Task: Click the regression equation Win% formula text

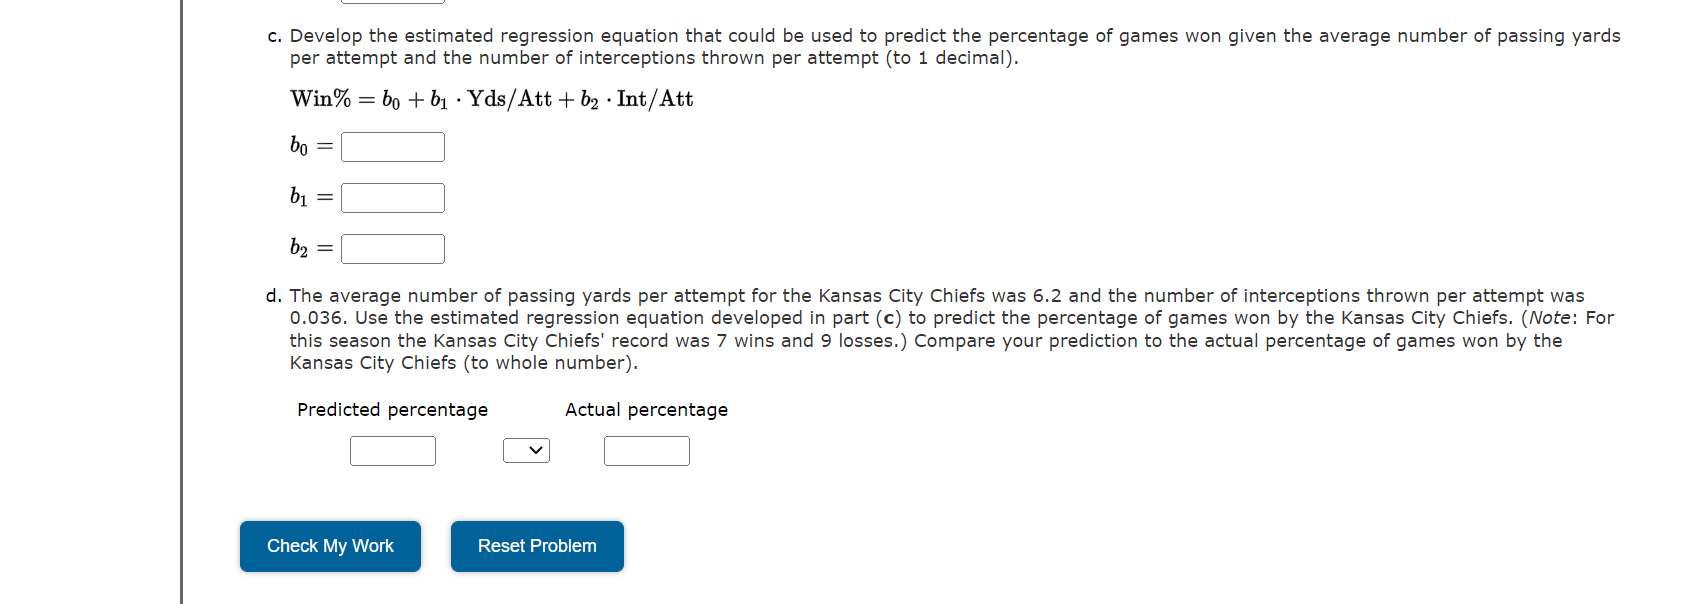Action: [x=491, y=98]
